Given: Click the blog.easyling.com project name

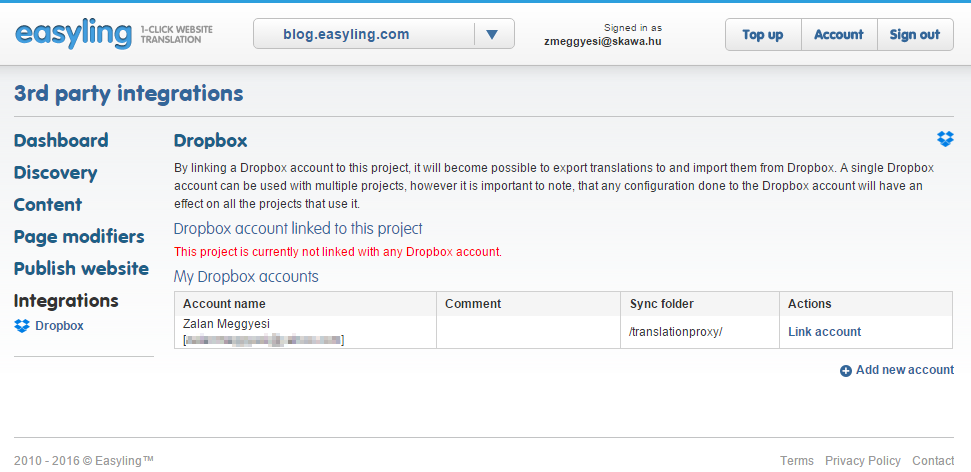Looking at the screenshot, I should 346,35.
